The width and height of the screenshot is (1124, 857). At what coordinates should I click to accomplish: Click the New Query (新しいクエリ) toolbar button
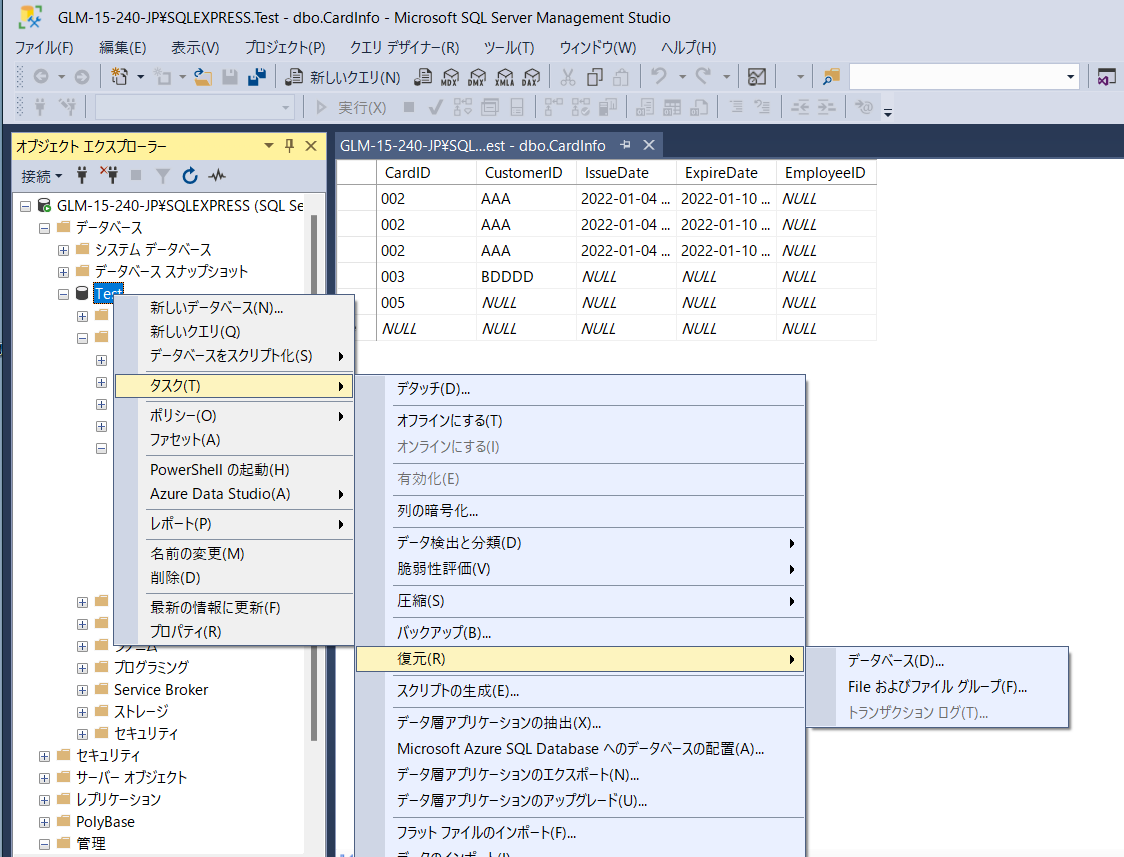tap(343, 77)
